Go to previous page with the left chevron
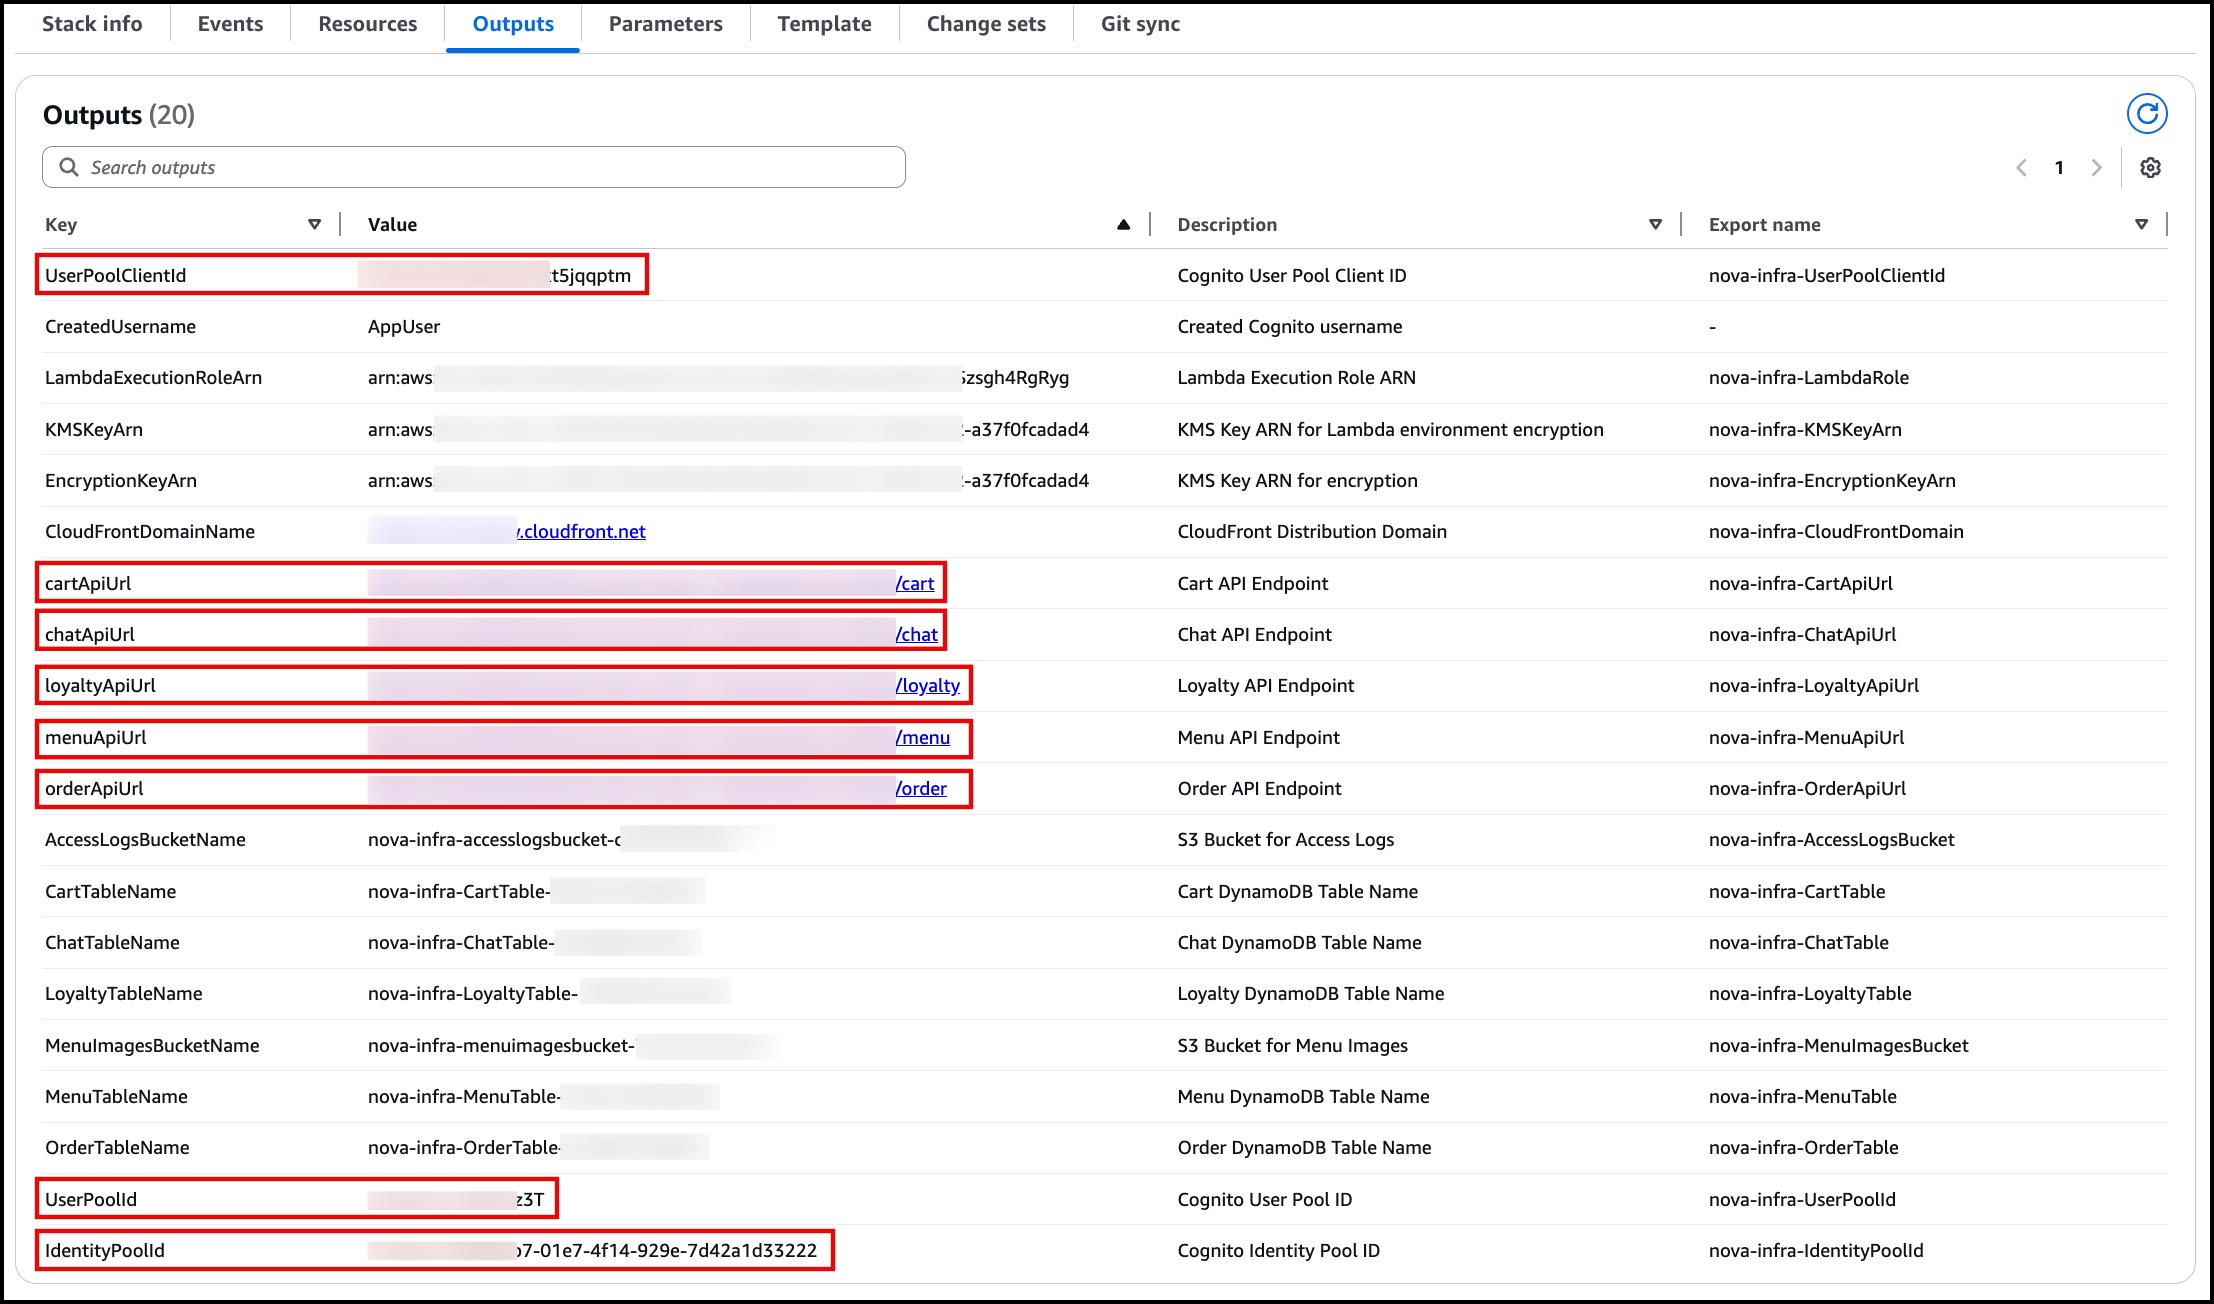 (2021, 168)
